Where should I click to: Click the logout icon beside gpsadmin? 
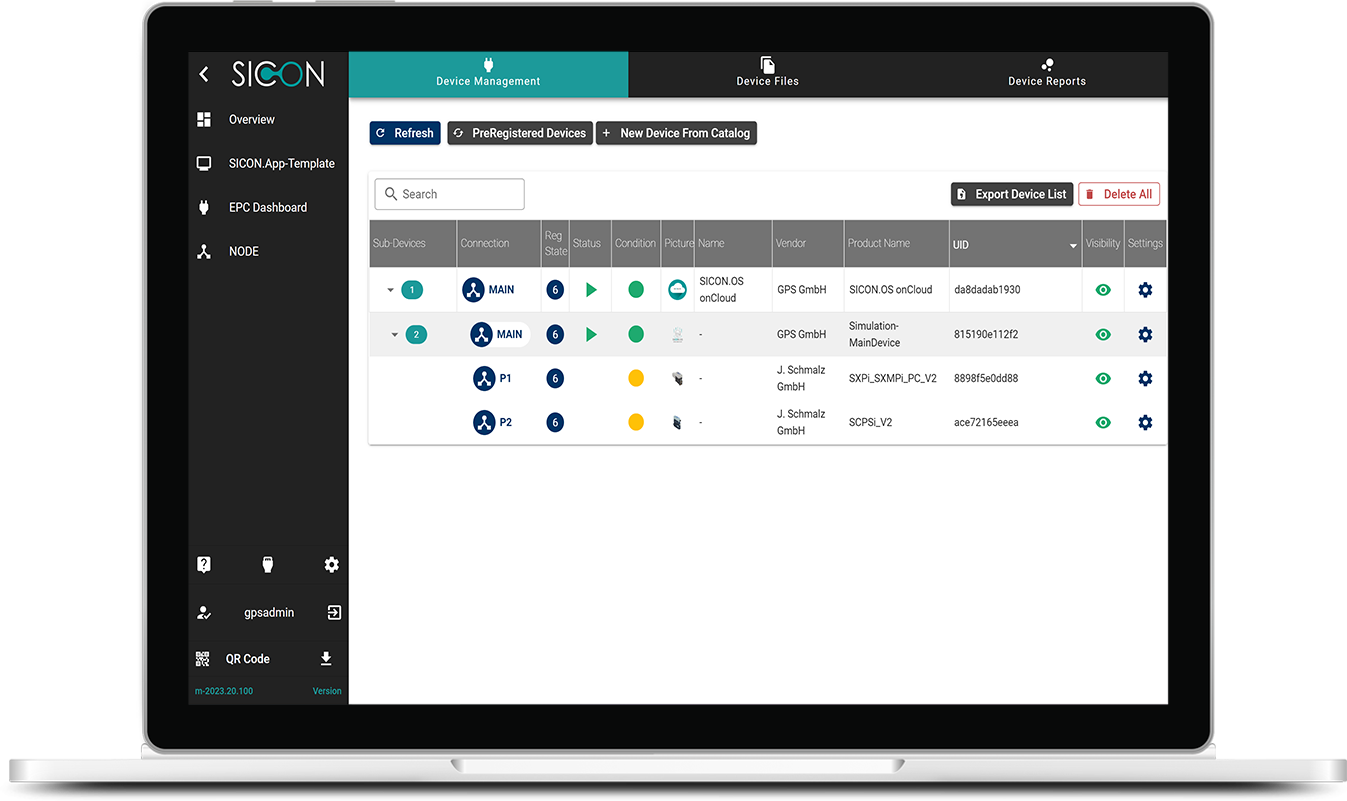pos(334,612)
